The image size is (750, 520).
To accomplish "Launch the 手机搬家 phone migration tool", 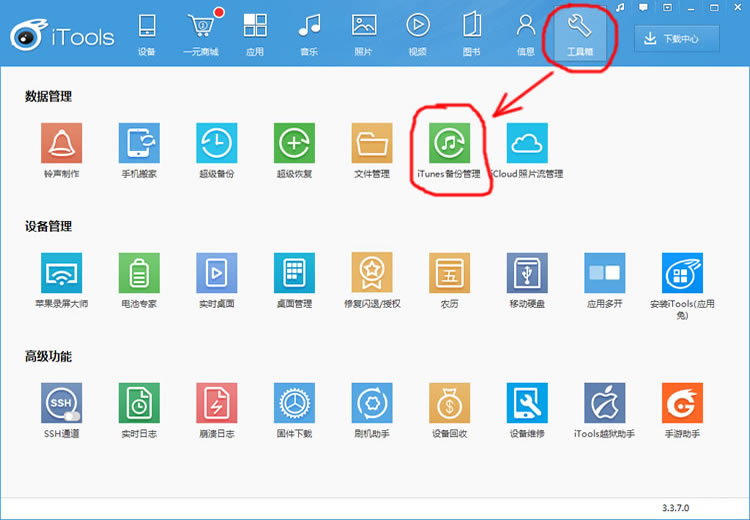I will pyautogui.click(x=139, y=143).
